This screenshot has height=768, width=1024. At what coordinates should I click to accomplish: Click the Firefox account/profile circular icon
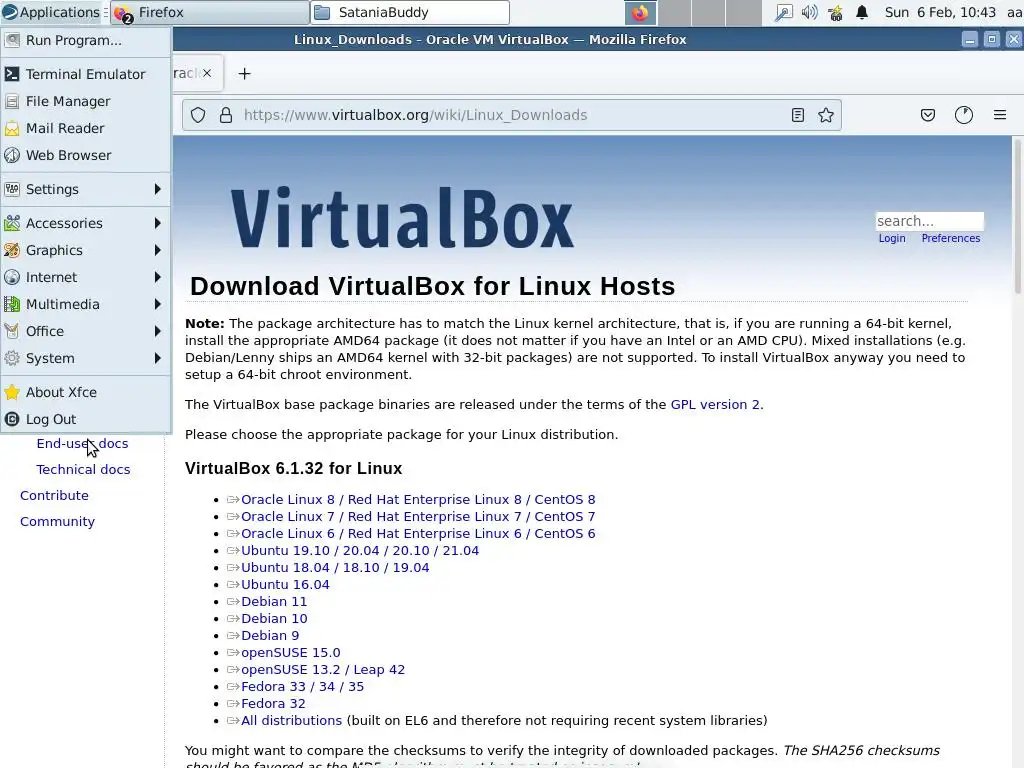(964, 116)
